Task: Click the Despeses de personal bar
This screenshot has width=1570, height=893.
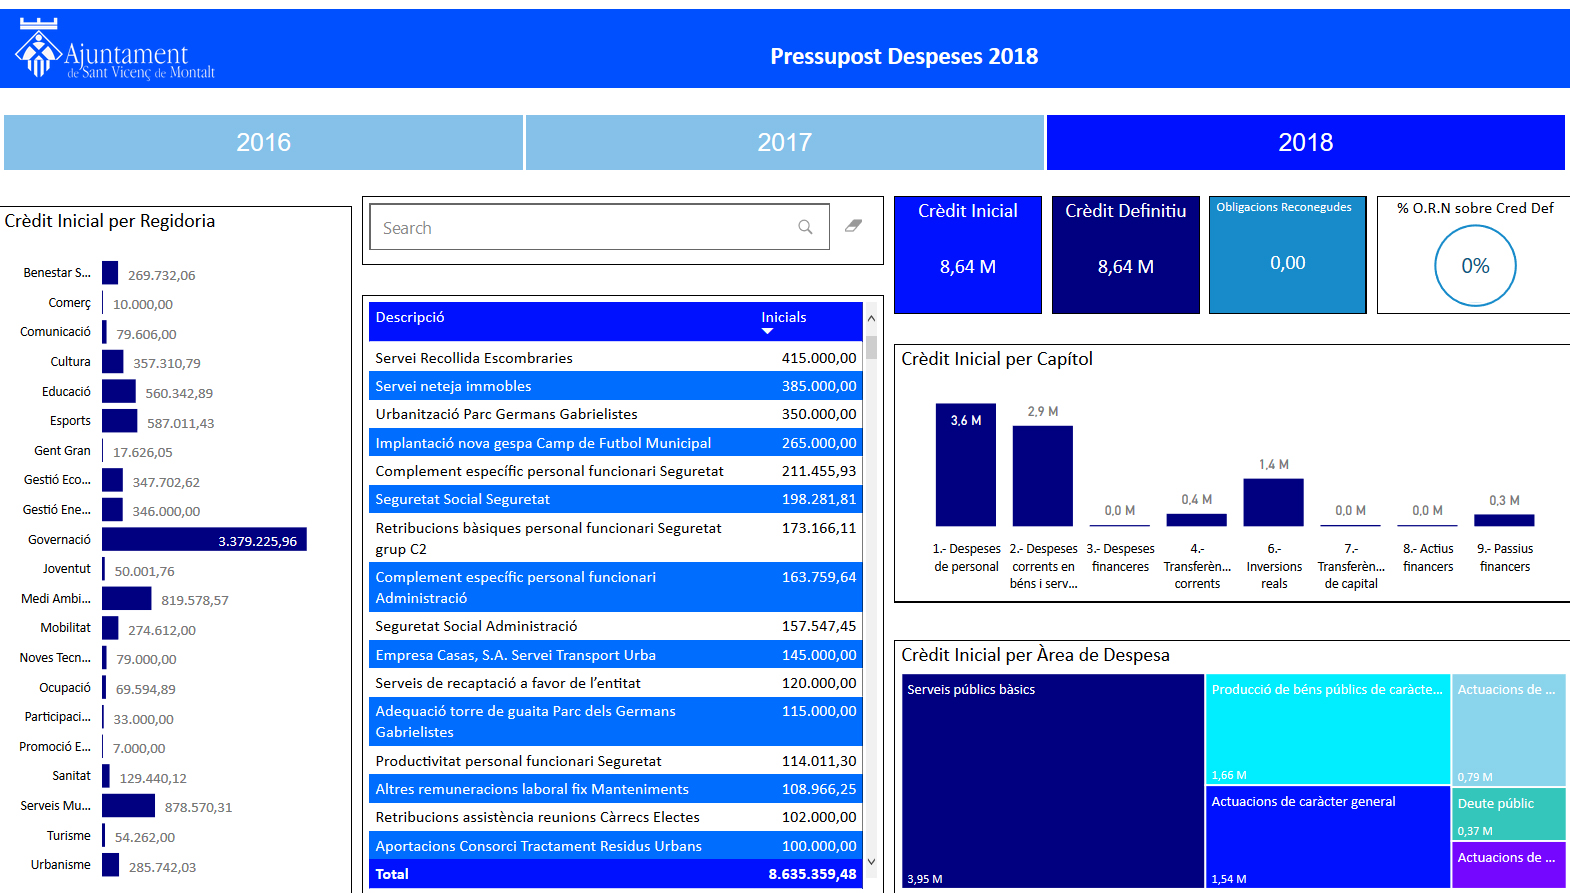Action: click(965, 465)
